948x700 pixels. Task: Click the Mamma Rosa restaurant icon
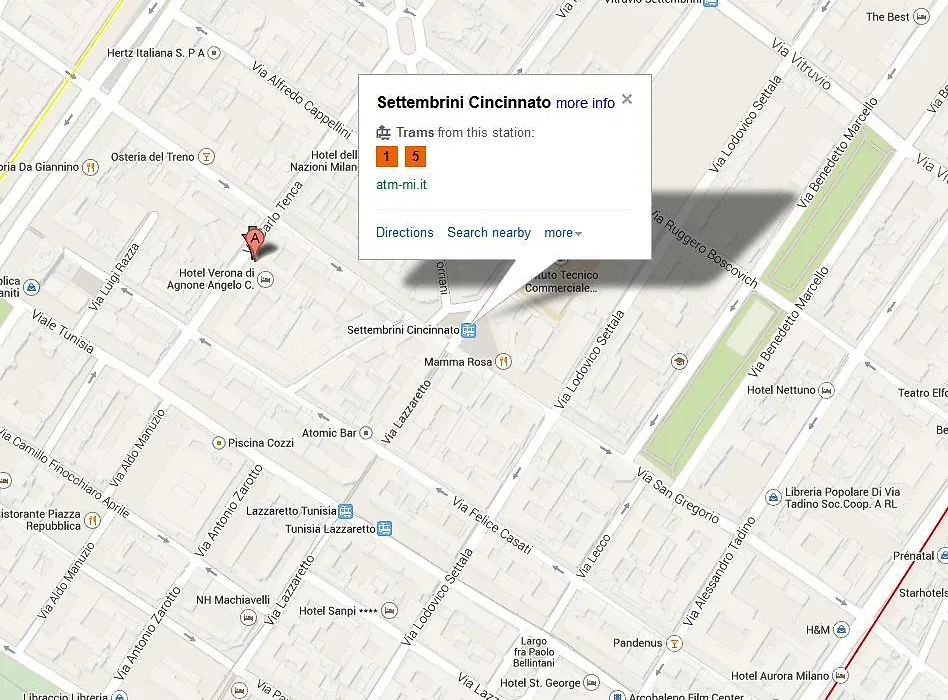click(x=503, y=361)
